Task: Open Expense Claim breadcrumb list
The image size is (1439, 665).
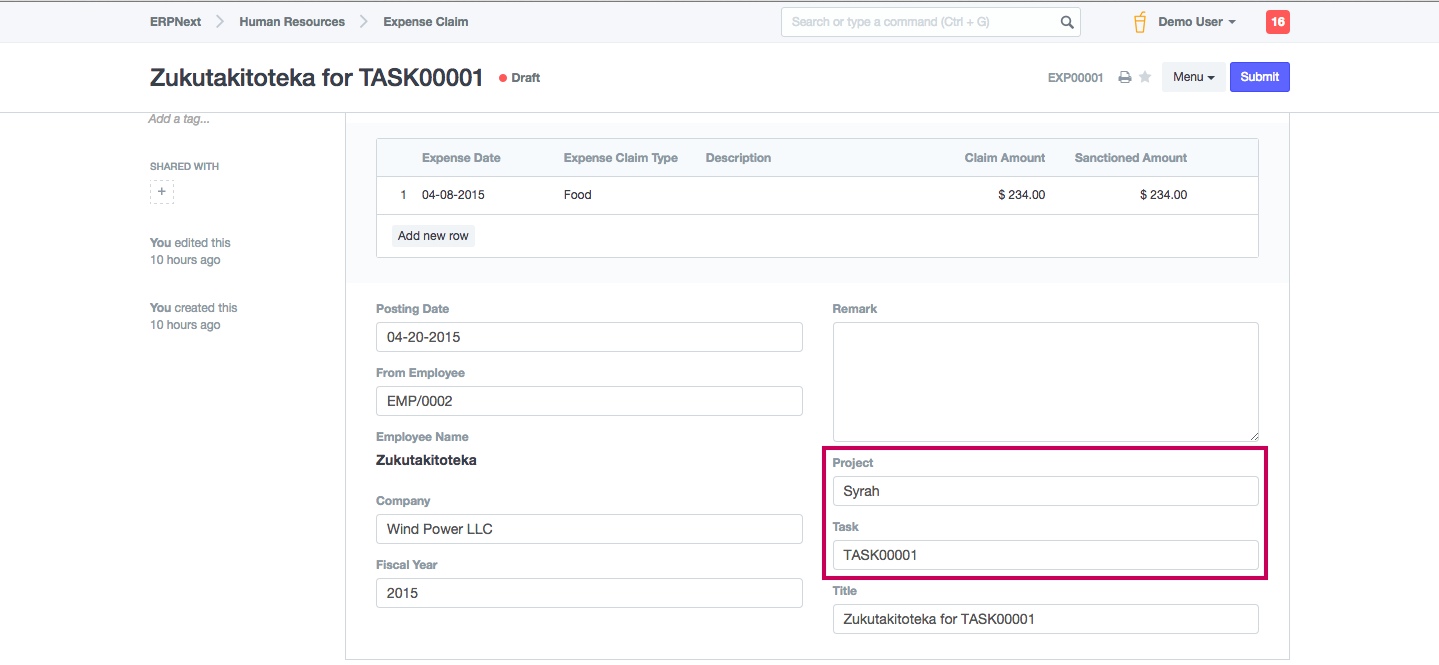Action: coord(425,22)
